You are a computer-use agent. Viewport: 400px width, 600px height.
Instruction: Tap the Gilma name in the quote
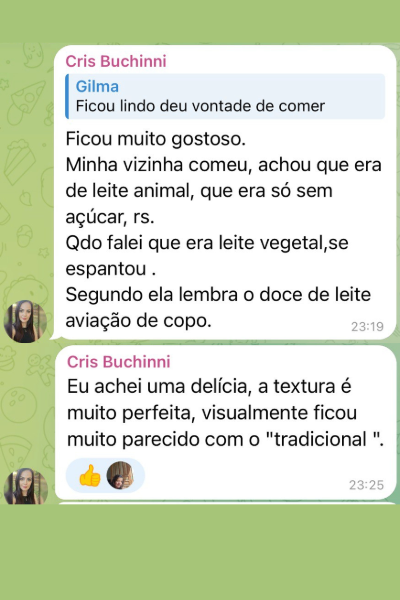(97, 86)
